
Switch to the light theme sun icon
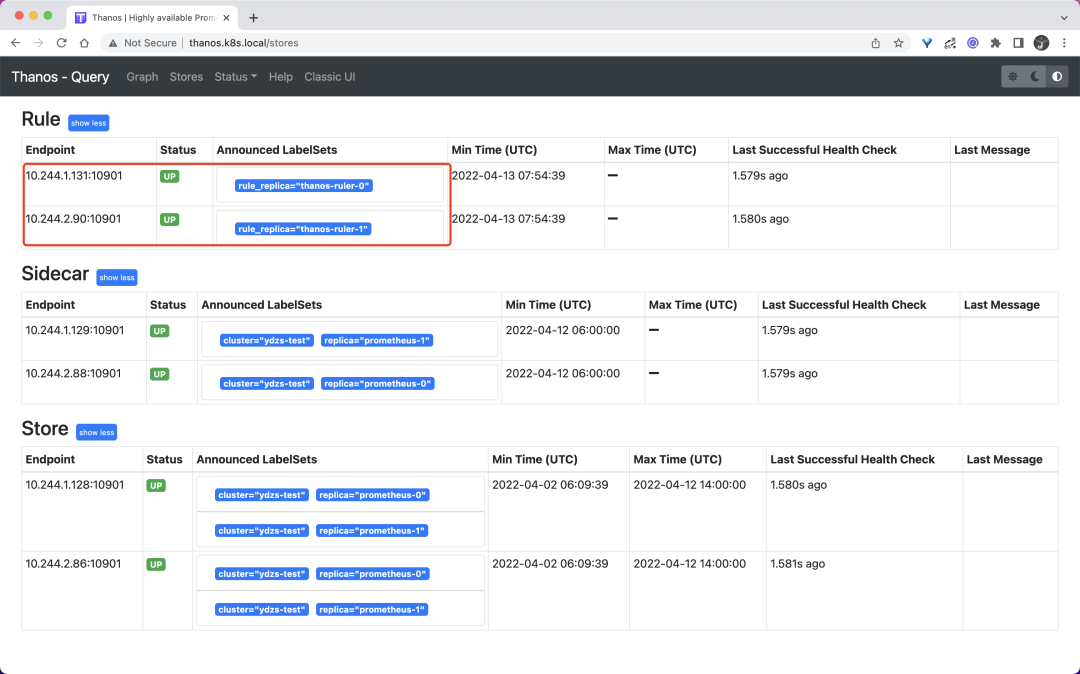click(x=1013, y=76)
